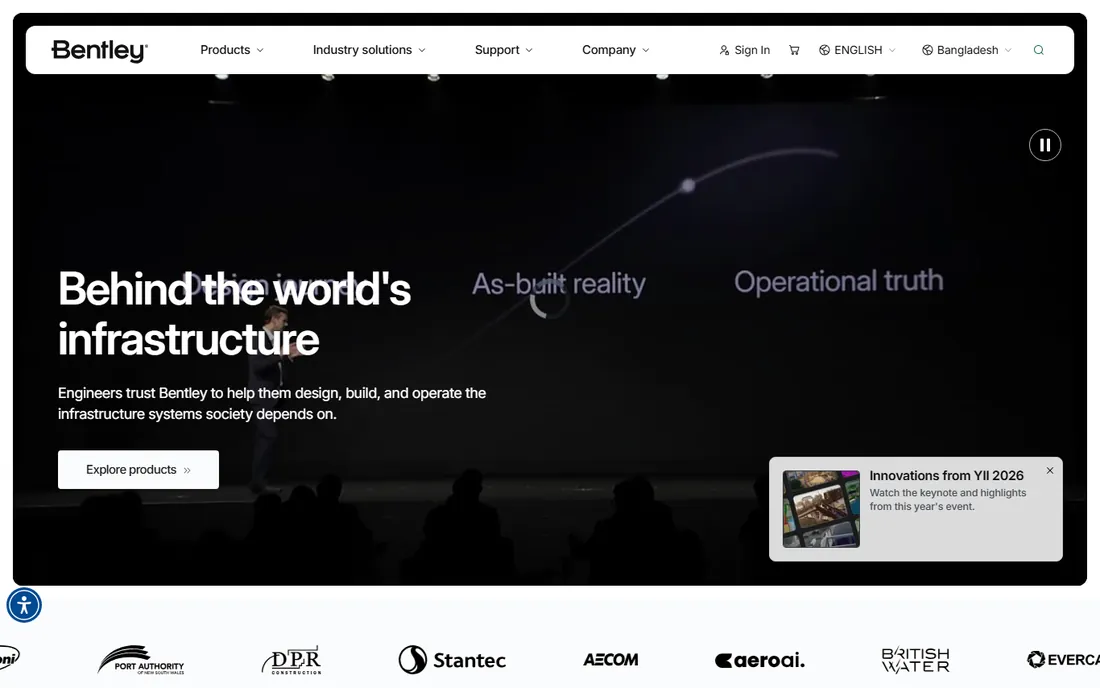1100x688 pixels.
Task: Open the search magnifier icon
Action: [1039, 50]
